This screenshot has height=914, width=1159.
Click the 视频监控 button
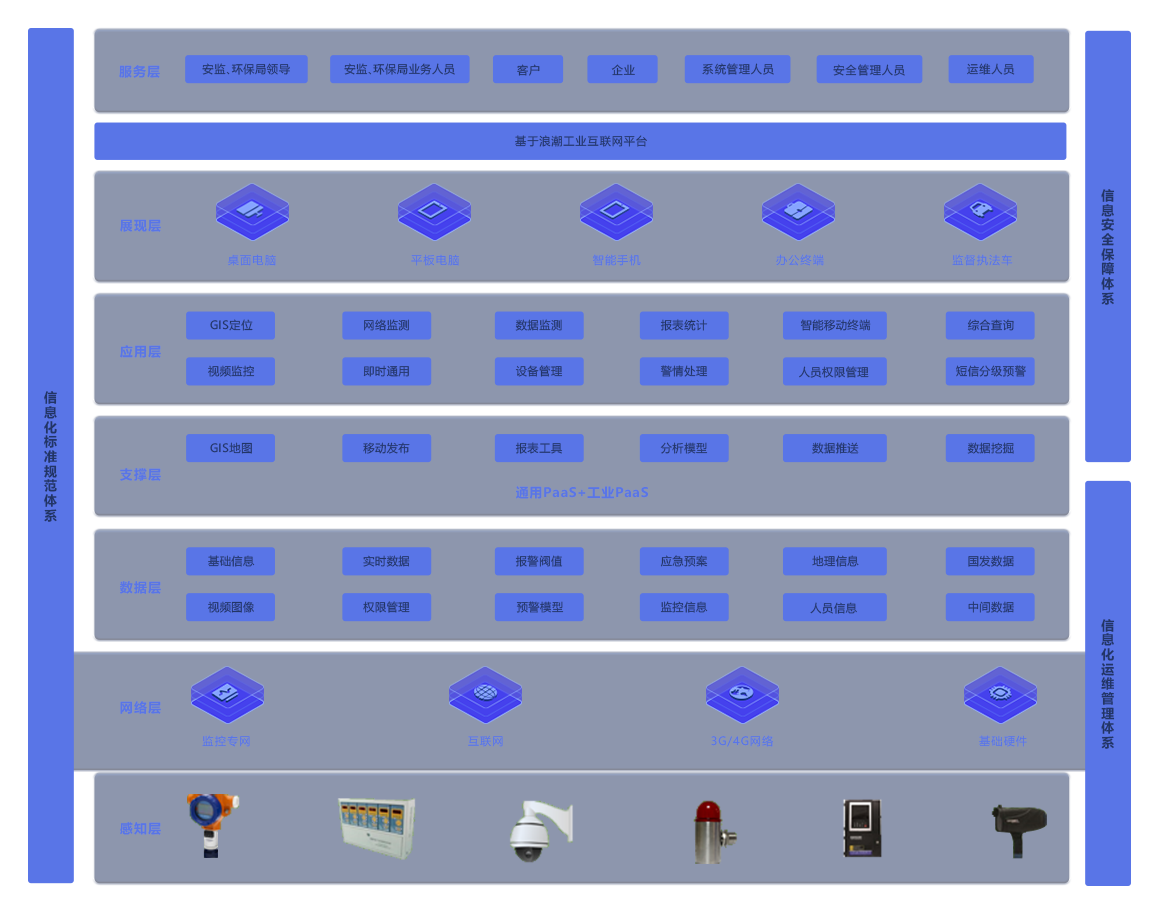click(x=230, y=372)
